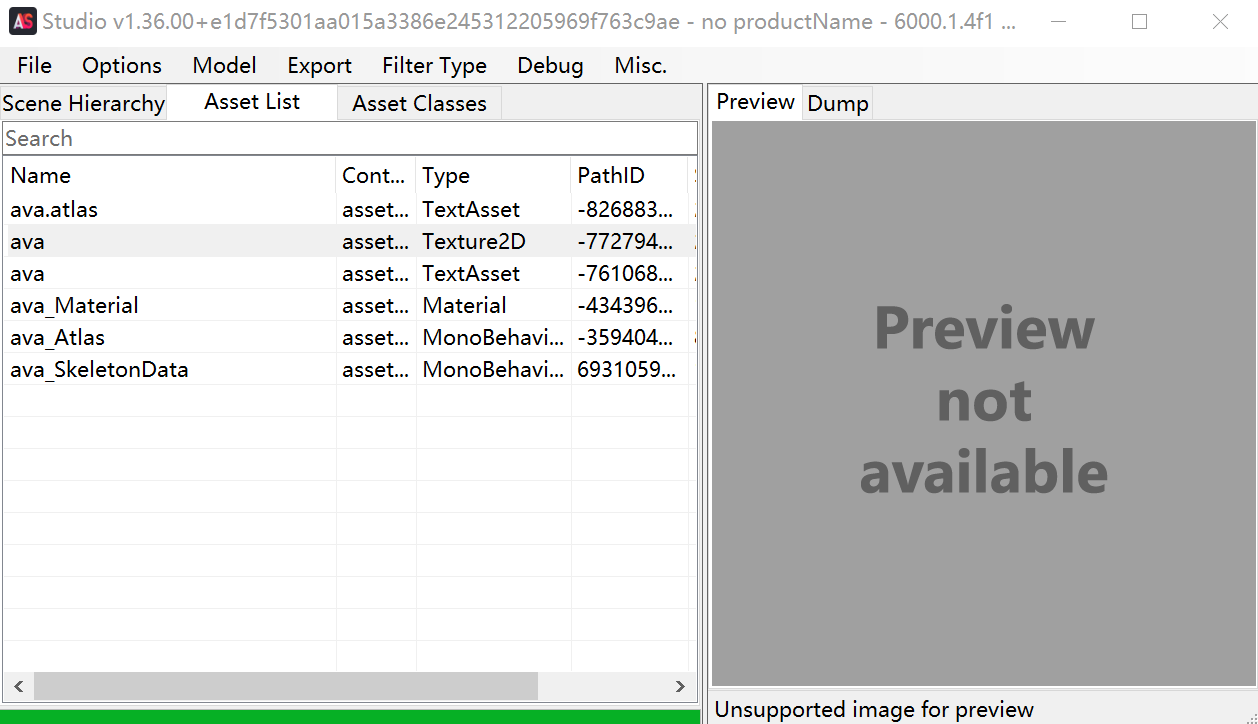Switch to the Asset Classes tab

(x=419, y=104)
